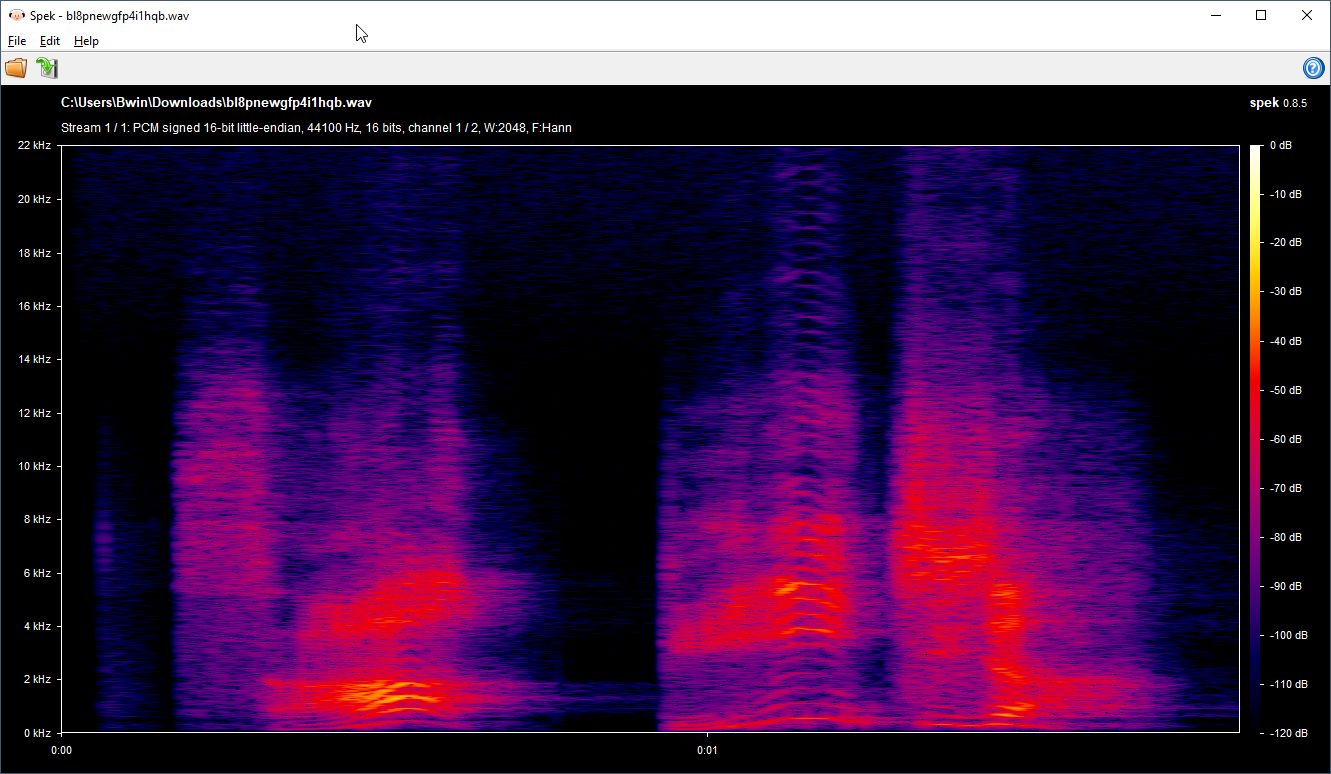Click the window title 'Spek - bl8pnewgfp4i1hqb.wav'
Image resolution: width=1331 pixels, height=774 pixels.
108,15
